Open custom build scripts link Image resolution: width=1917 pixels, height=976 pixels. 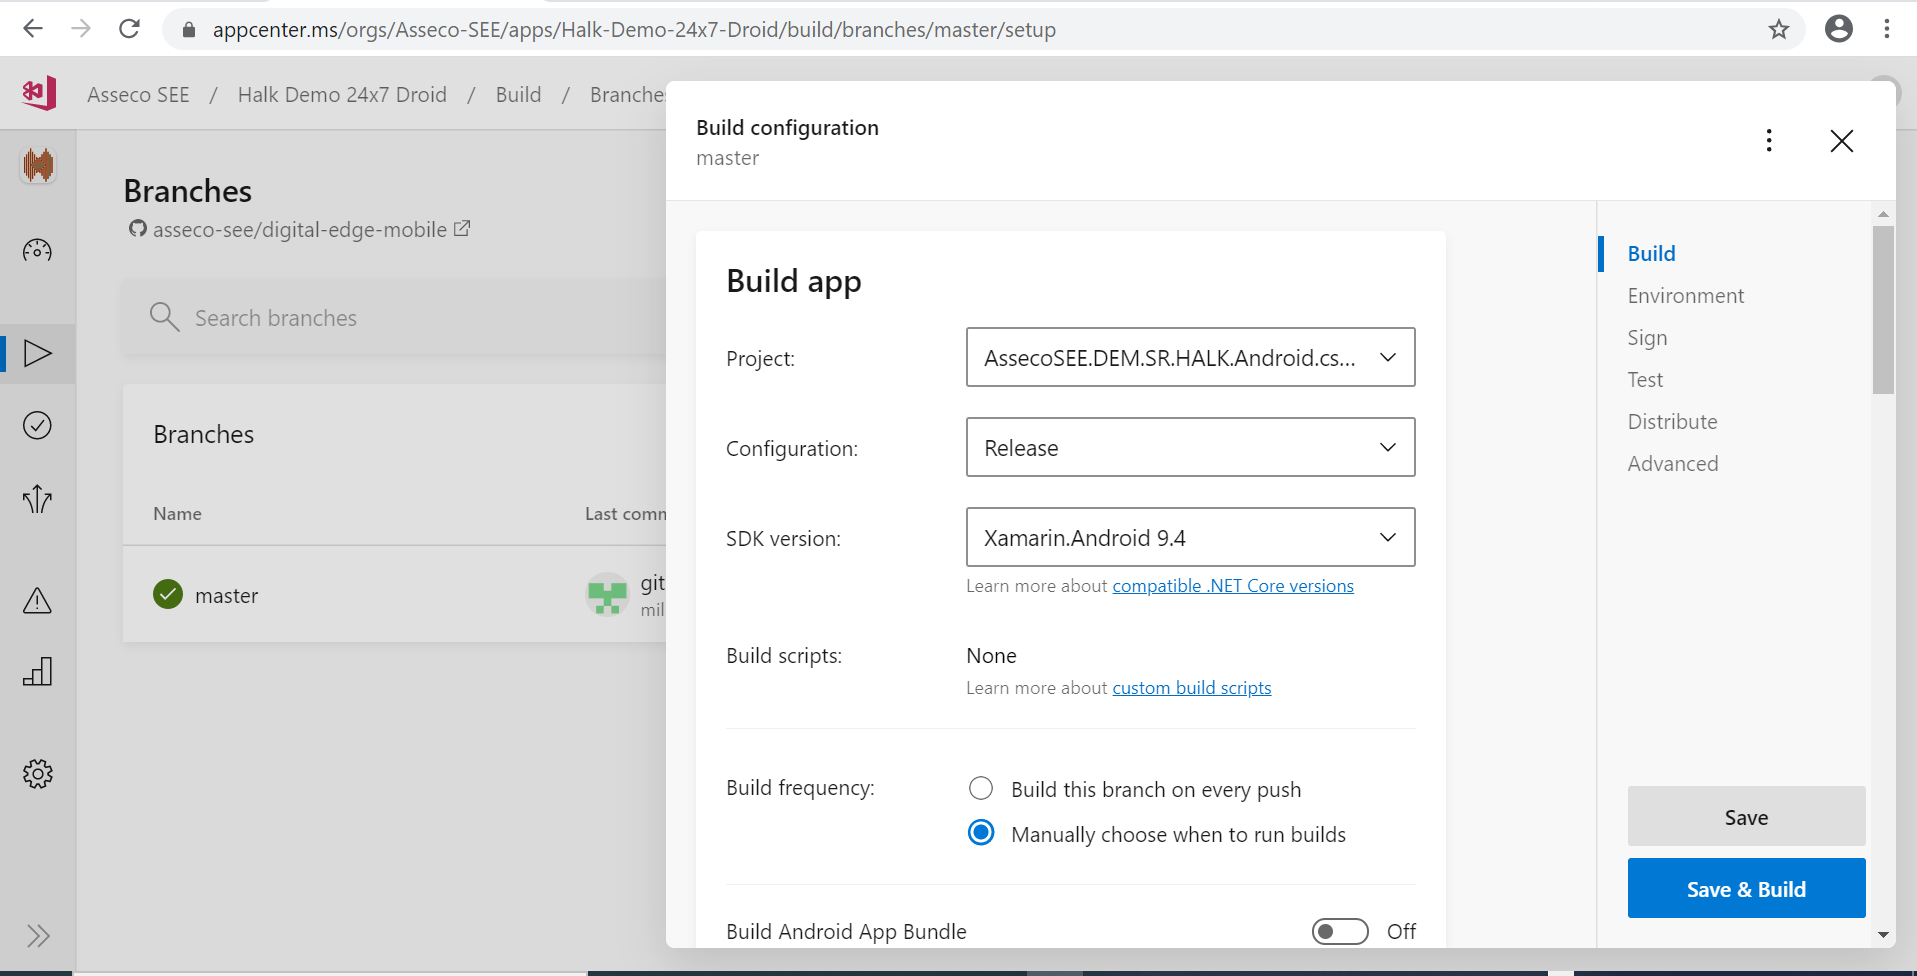pyautogui.click(x=1192, y=688)
